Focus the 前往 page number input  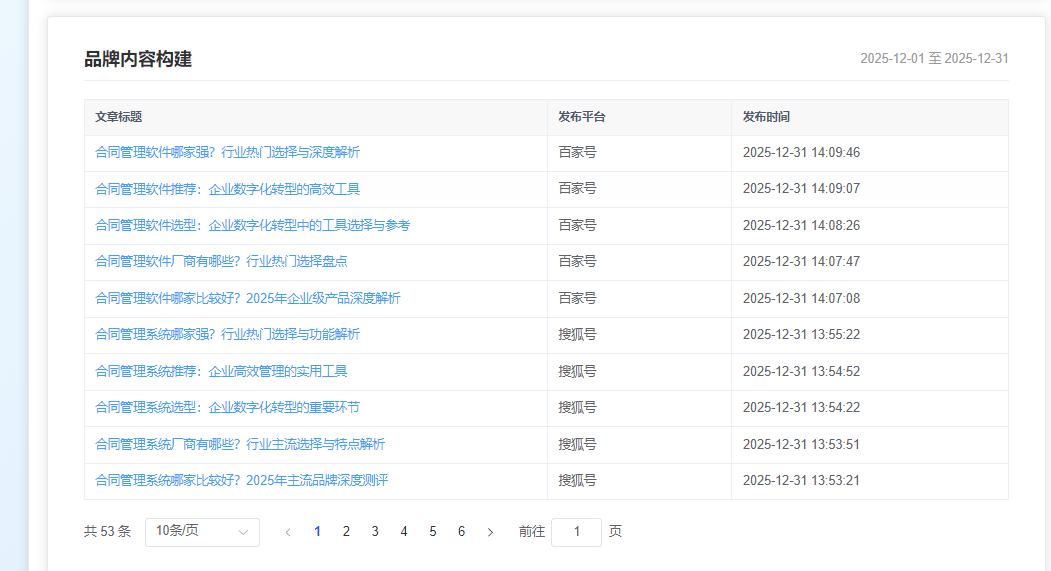point(576,532)
